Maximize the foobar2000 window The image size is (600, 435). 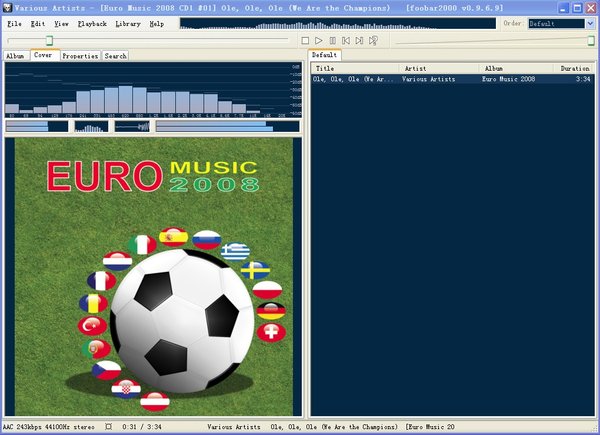pos(577,8)
